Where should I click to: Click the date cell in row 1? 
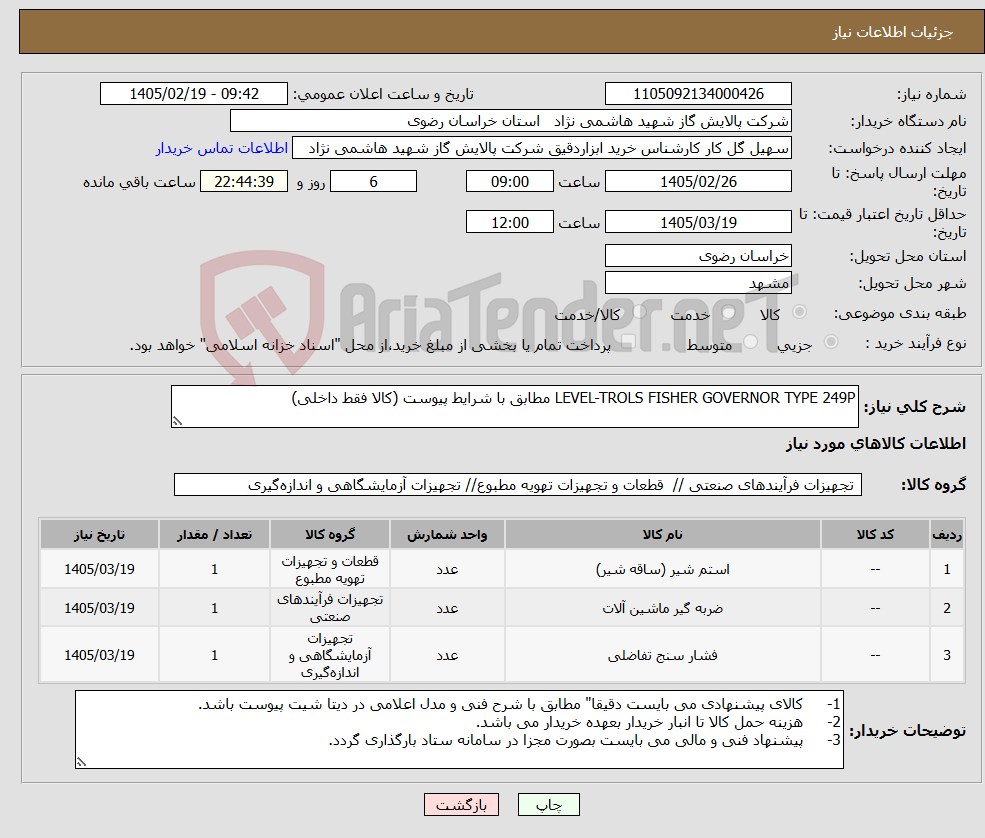[x=99, y=569]
